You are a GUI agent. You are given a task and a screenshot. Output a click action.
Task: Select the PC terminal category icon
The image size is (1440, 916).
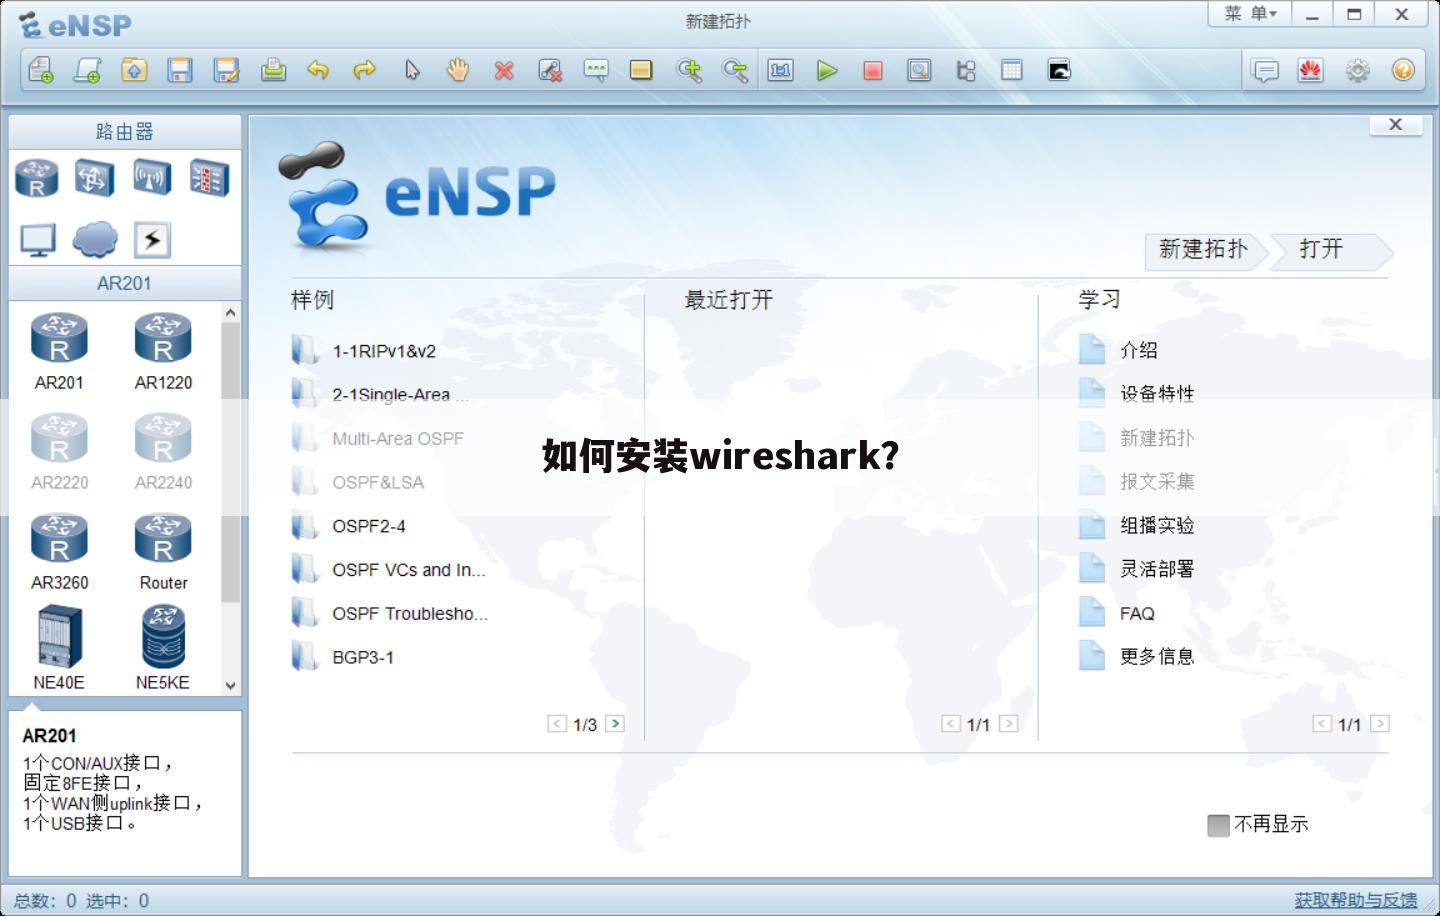pyautogui.click(x=38, y=240)
